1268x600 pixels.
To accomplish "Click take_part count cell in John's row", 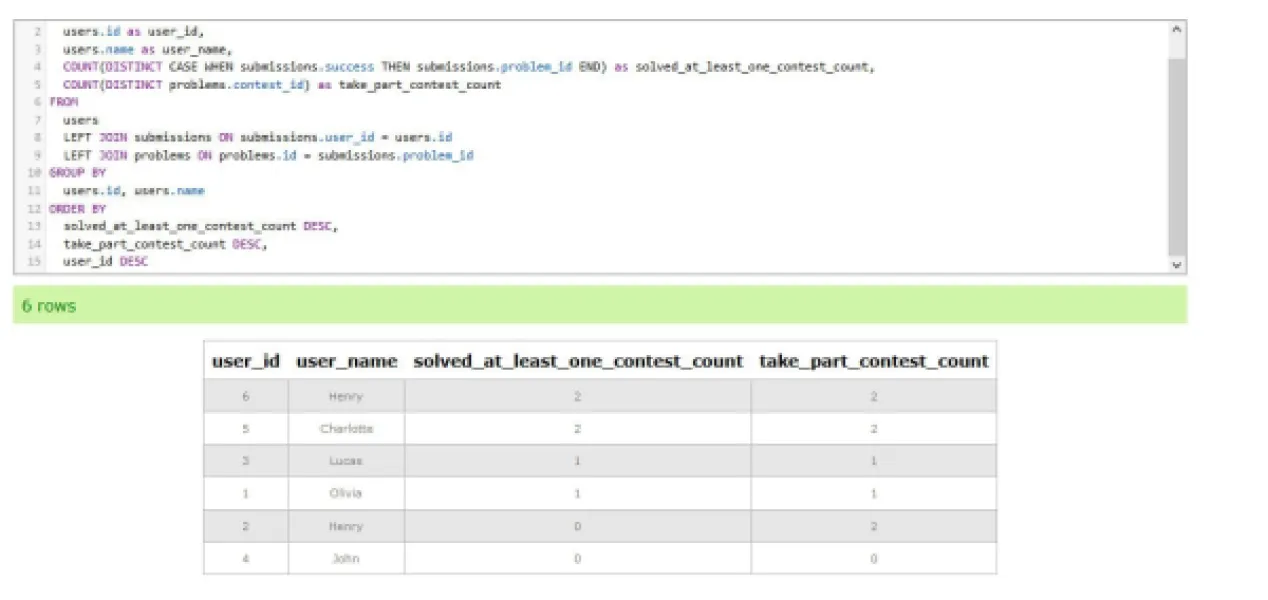I will (874, 558).
